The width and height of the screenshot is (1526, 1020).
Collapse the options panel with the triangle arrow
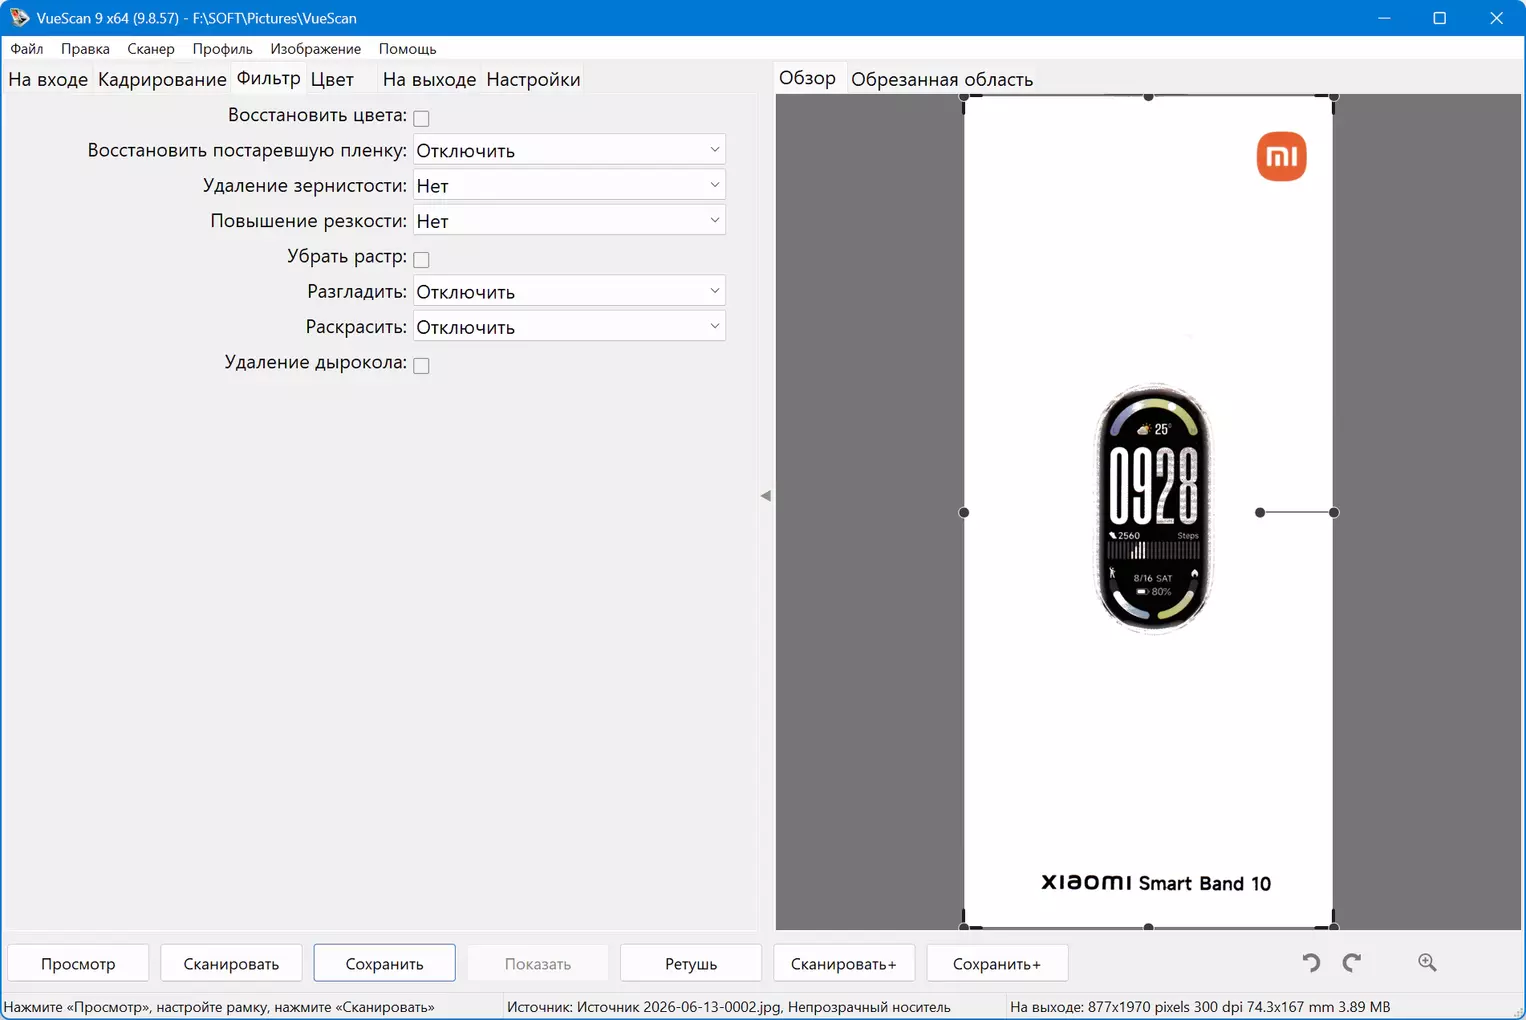point(766,496)
